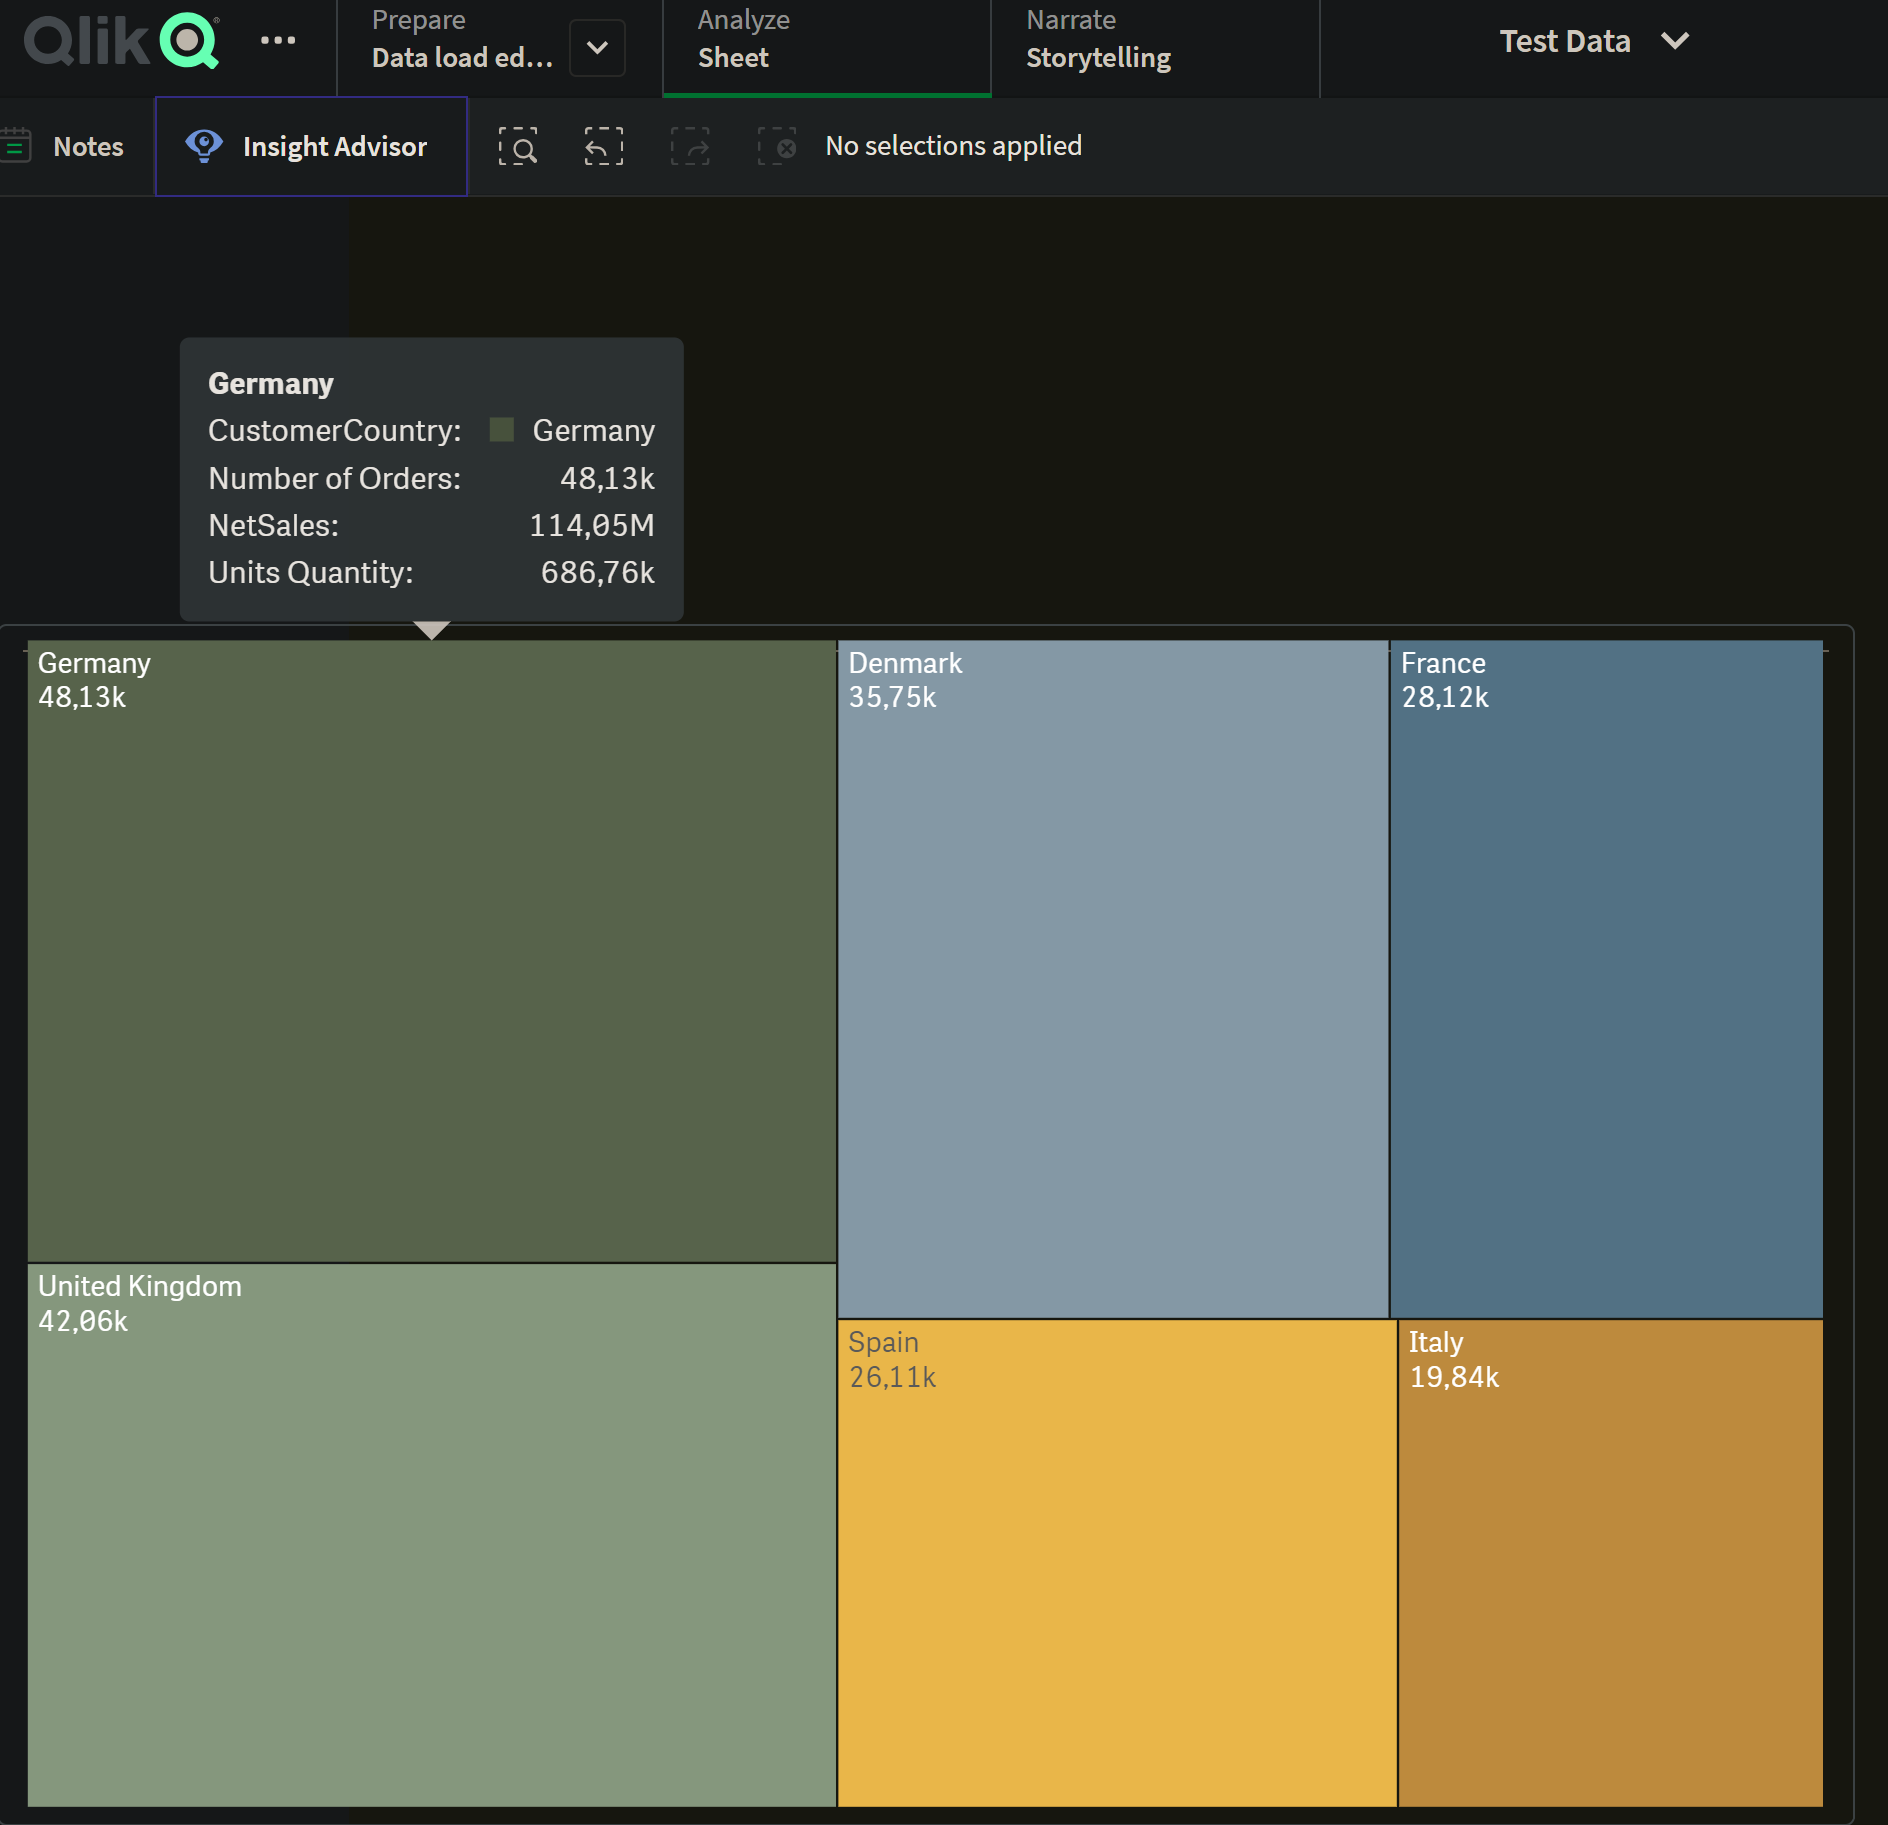Select the United Kingdom treemap block
This screenshot has width=1888, height=1825.
coord(431,1535)
